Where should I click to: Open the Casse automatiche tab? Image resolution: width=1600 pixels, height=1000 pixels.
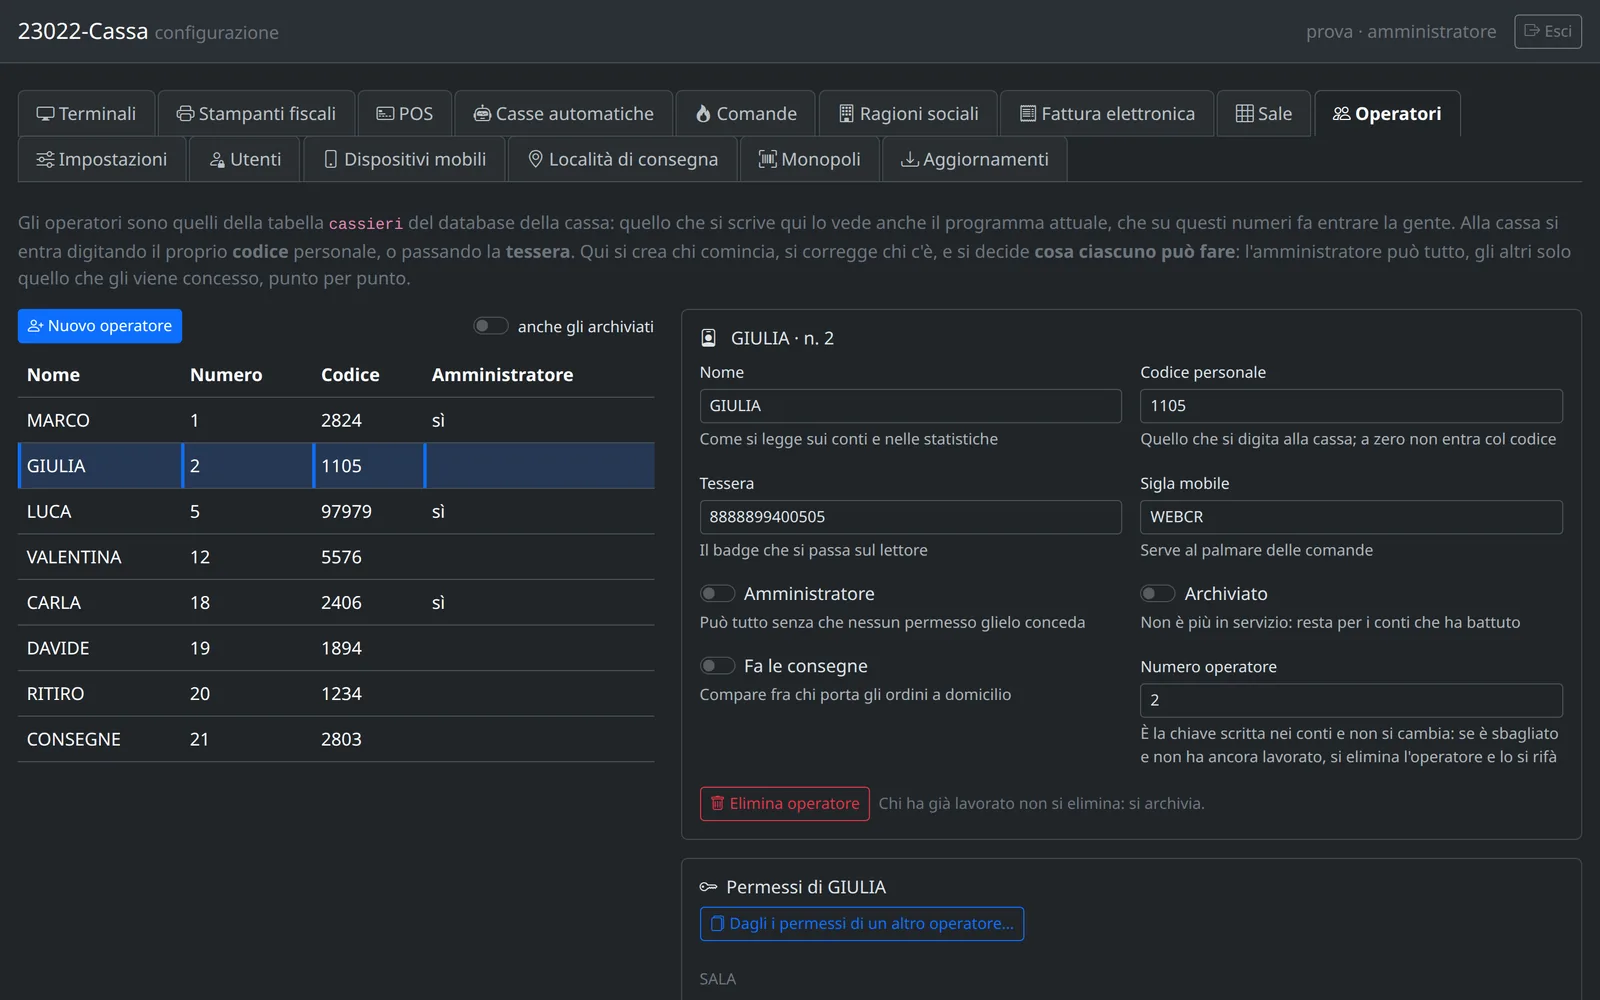click(x=564, y=114)
